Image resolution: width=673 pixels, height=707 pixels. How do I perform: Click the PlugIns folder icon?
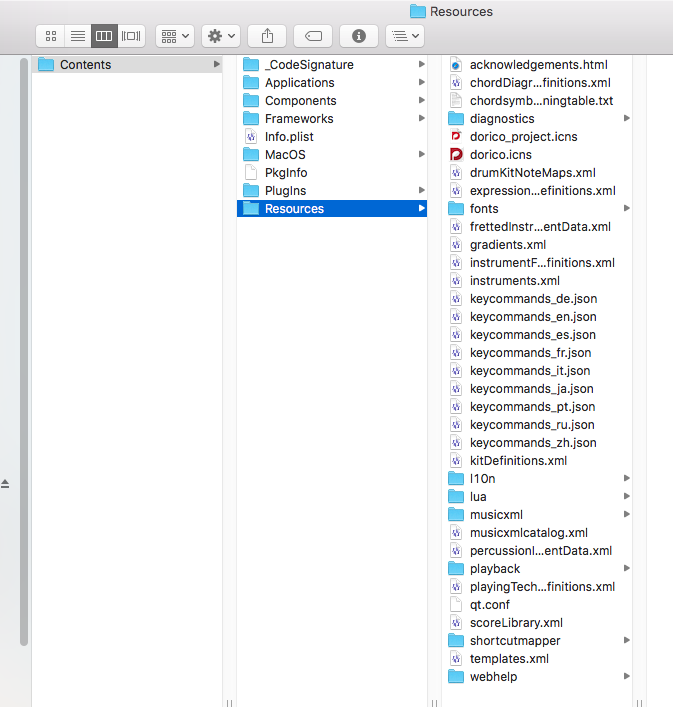[251, 190]
